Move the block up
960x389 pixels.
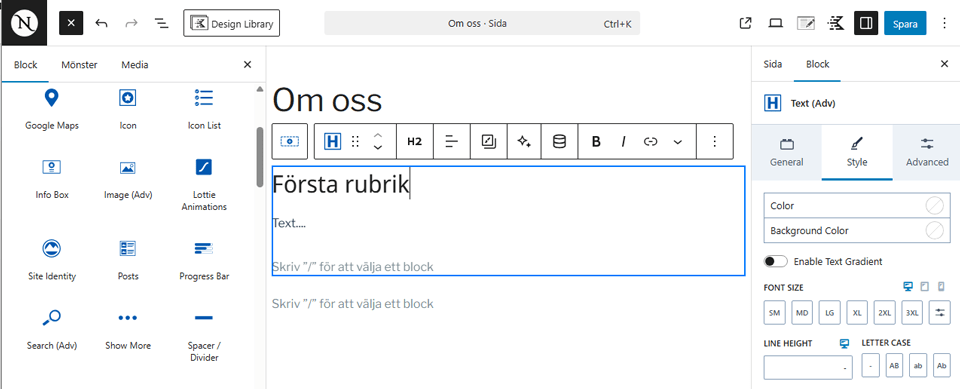click(x=378, y=135)
